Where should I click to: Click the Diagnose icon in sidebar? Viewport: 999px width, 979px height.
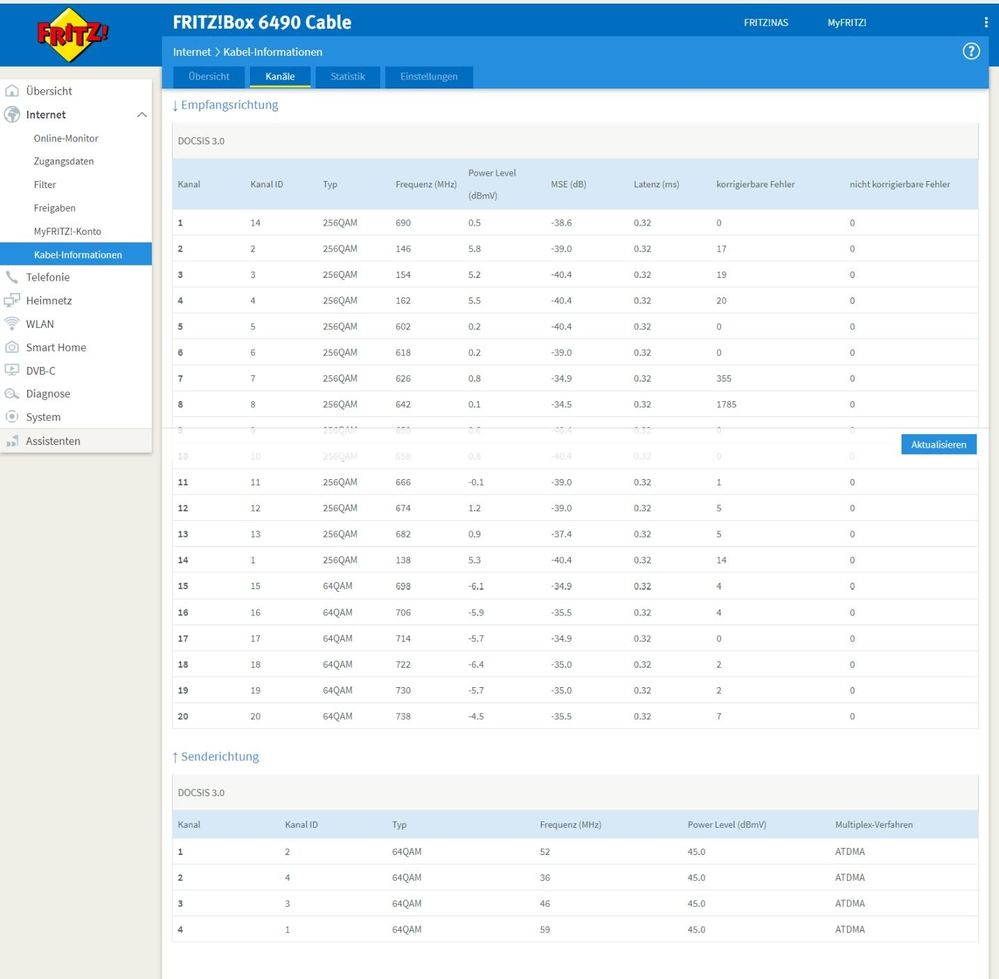tap(12, 394)
